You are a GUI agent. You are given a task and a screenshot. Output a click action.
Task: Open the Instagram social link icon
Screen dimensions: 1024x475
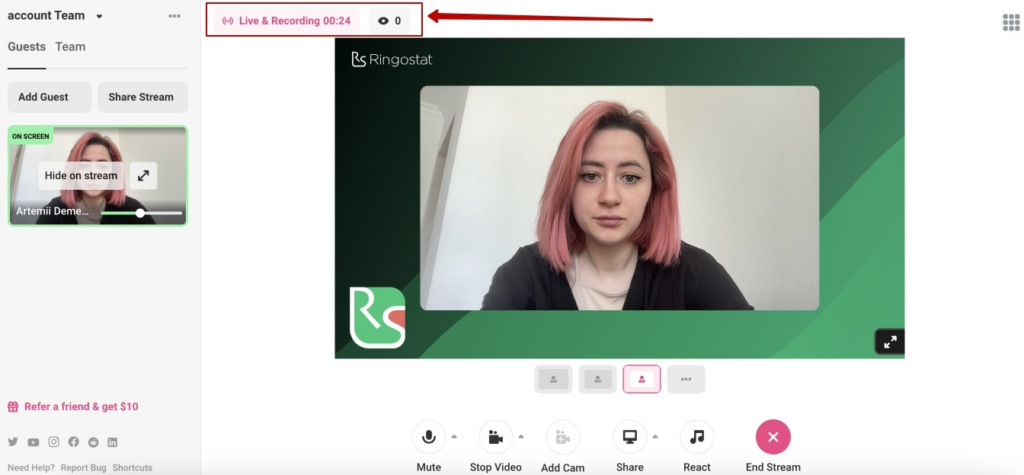coord(54,442)
